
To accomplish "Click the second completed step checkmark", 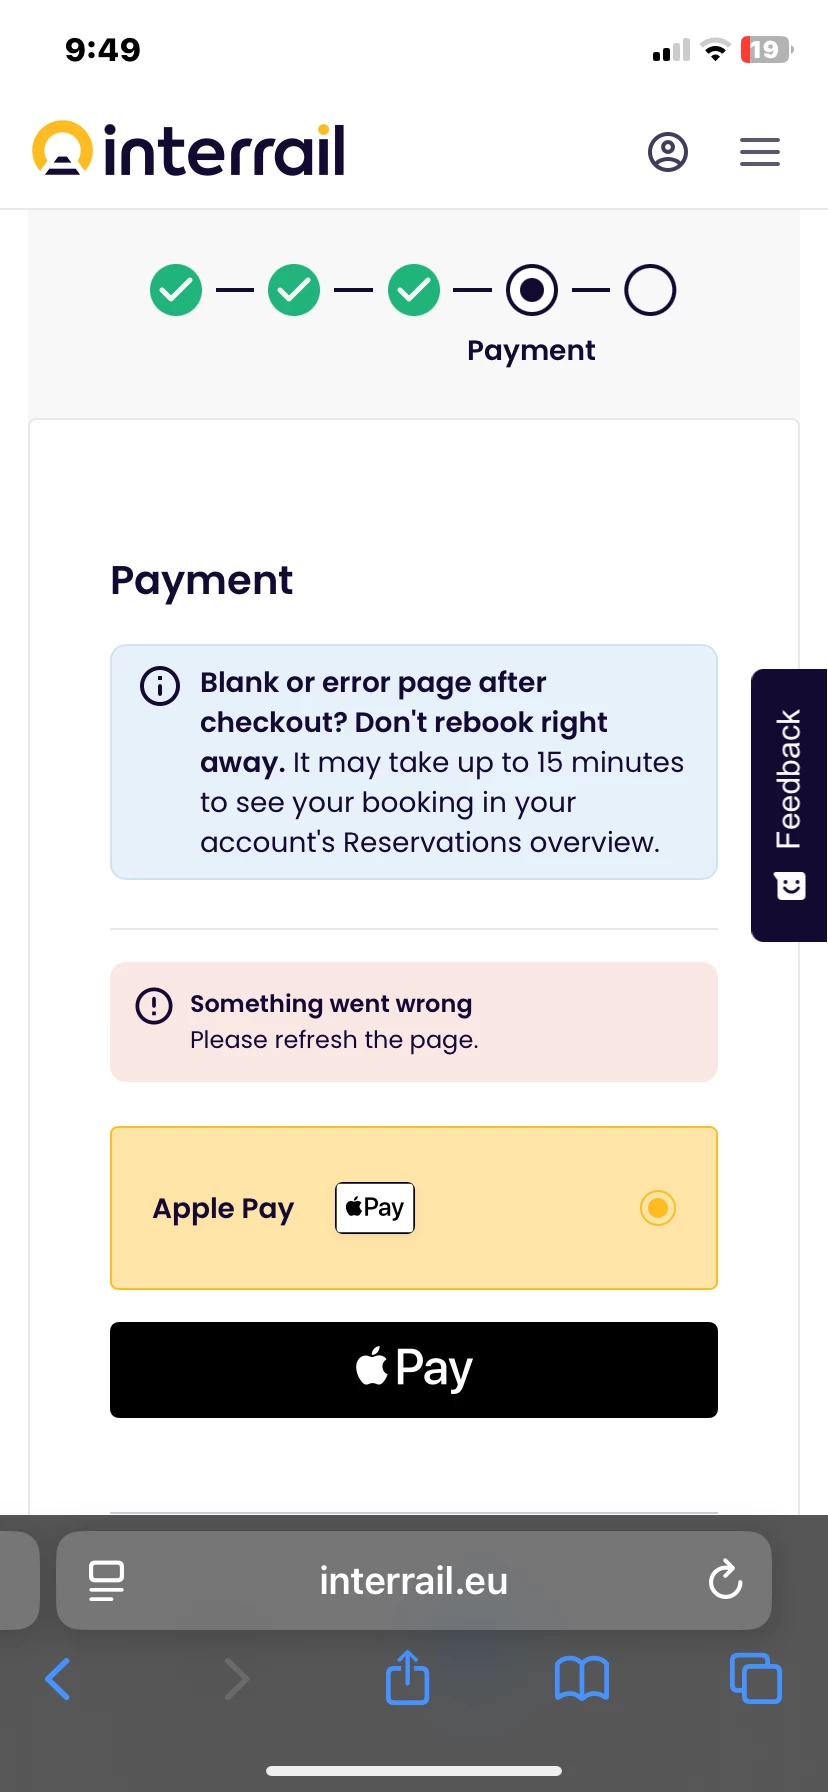I will [x=294, y=290].
